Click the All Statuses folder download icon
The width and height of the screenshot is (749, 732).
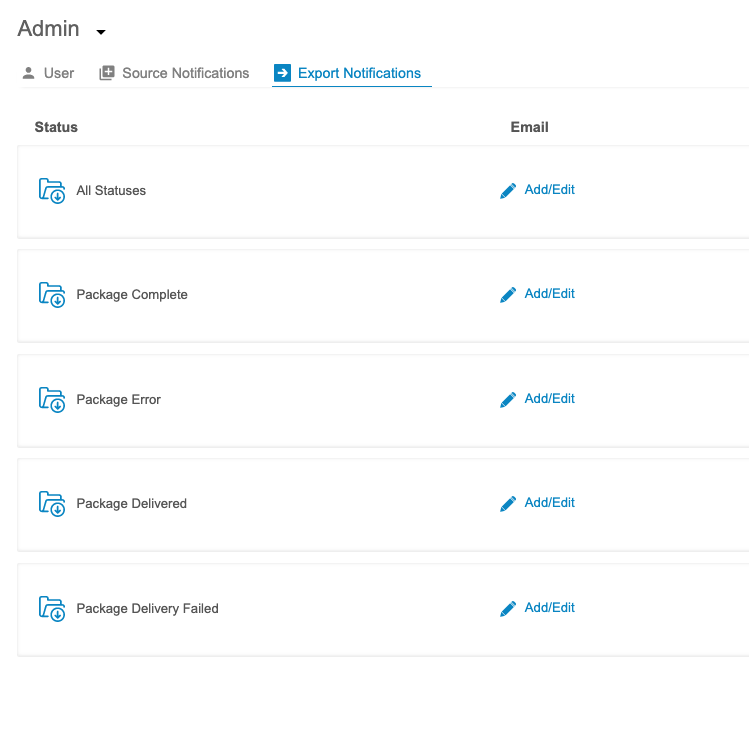click(x=51, y=190)
